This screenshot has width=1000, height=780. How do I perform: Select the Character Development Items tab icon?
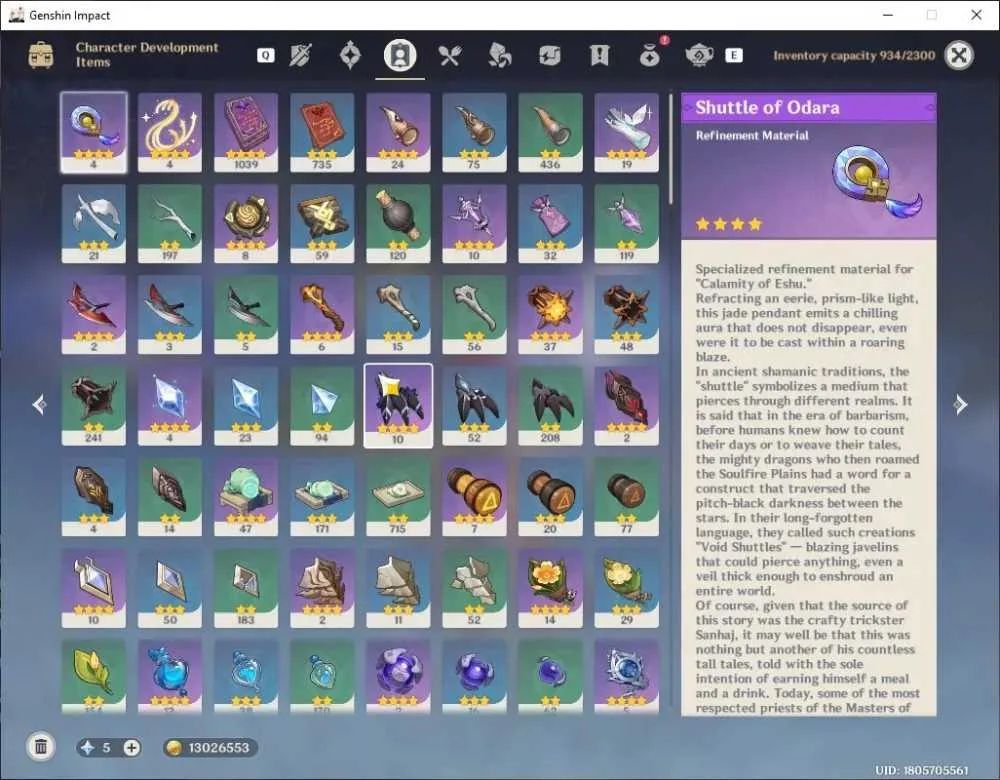tap(400, 55)
